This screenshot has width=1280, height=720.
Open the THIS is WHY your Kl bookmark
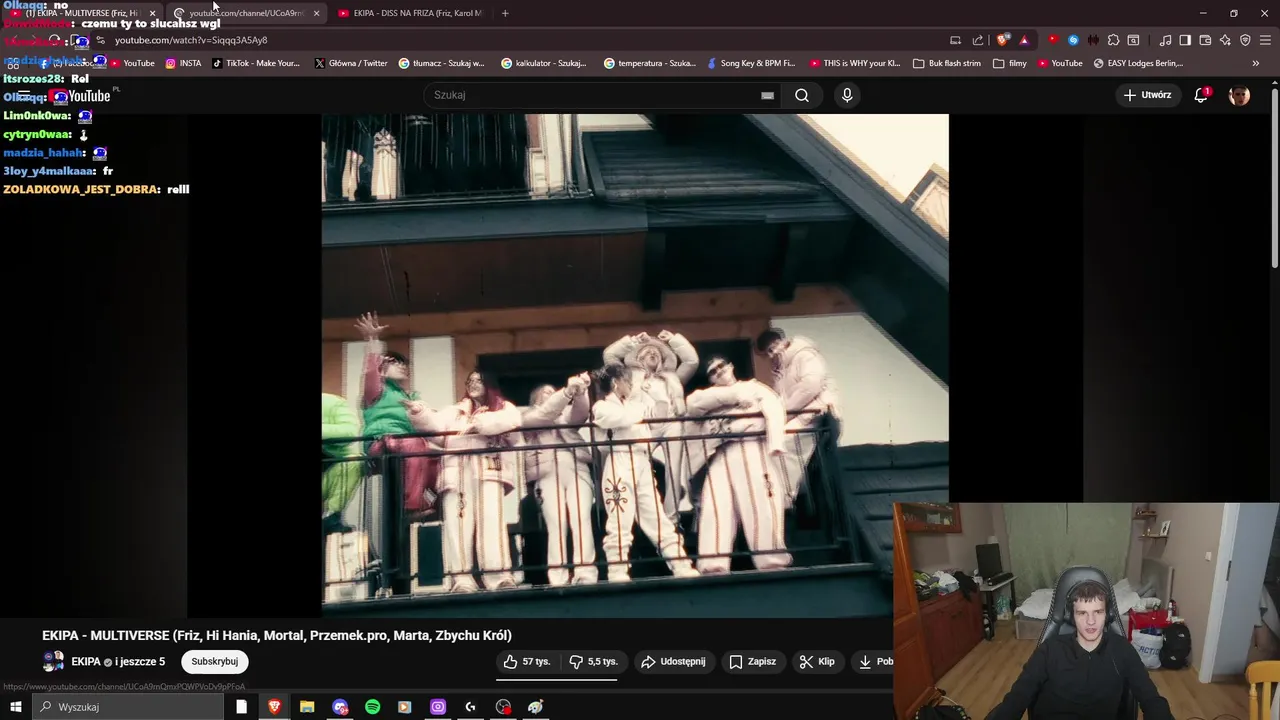tap(854, 63)
